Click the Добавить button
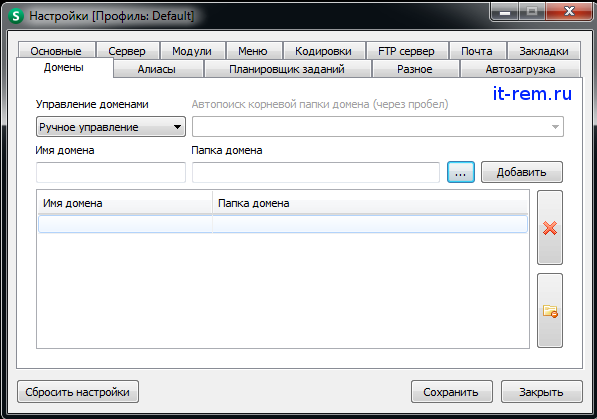597x419 pixels. [x=522, y=172]
